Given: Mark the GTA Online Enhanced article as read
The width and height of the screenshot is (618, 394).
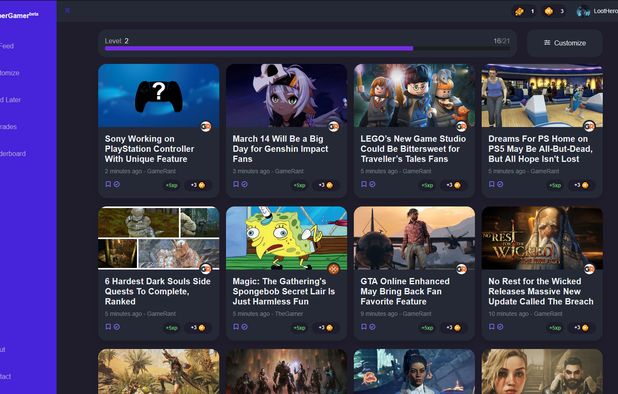Looking at the screenshot, I should (372, 327).
